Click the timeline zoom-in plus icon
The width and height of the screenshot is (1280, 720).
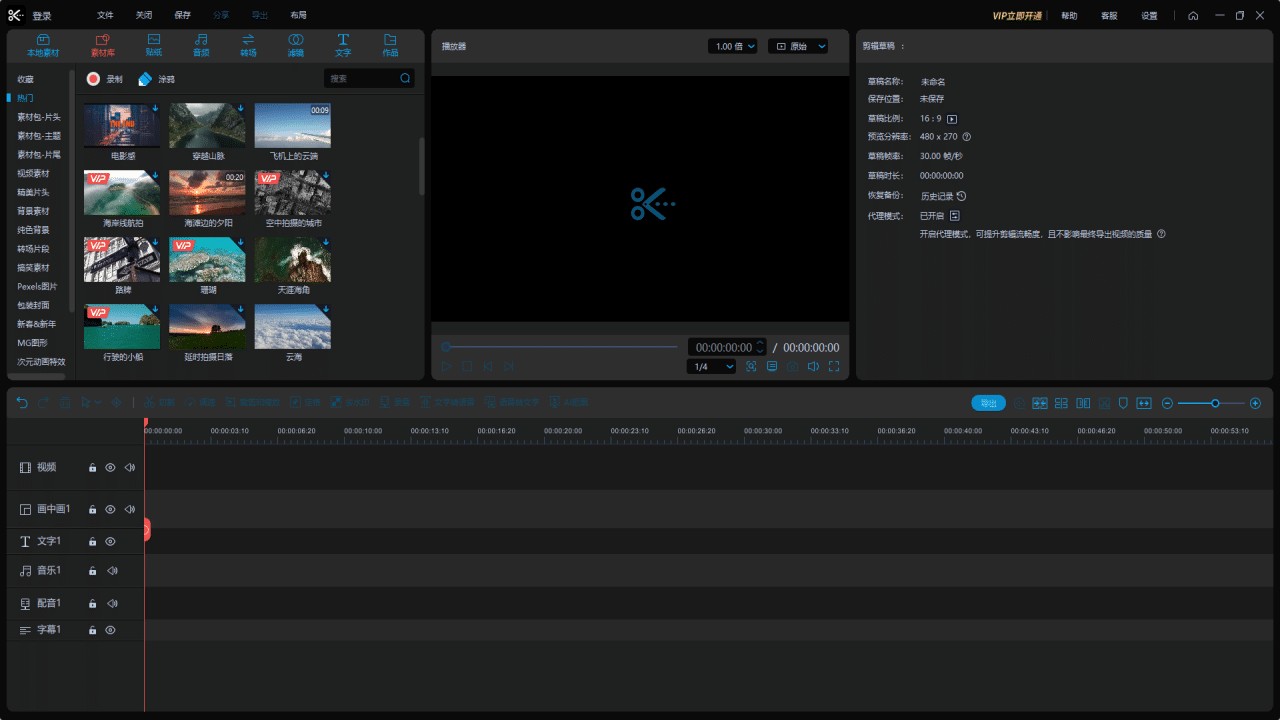(x=1255, y=403)
